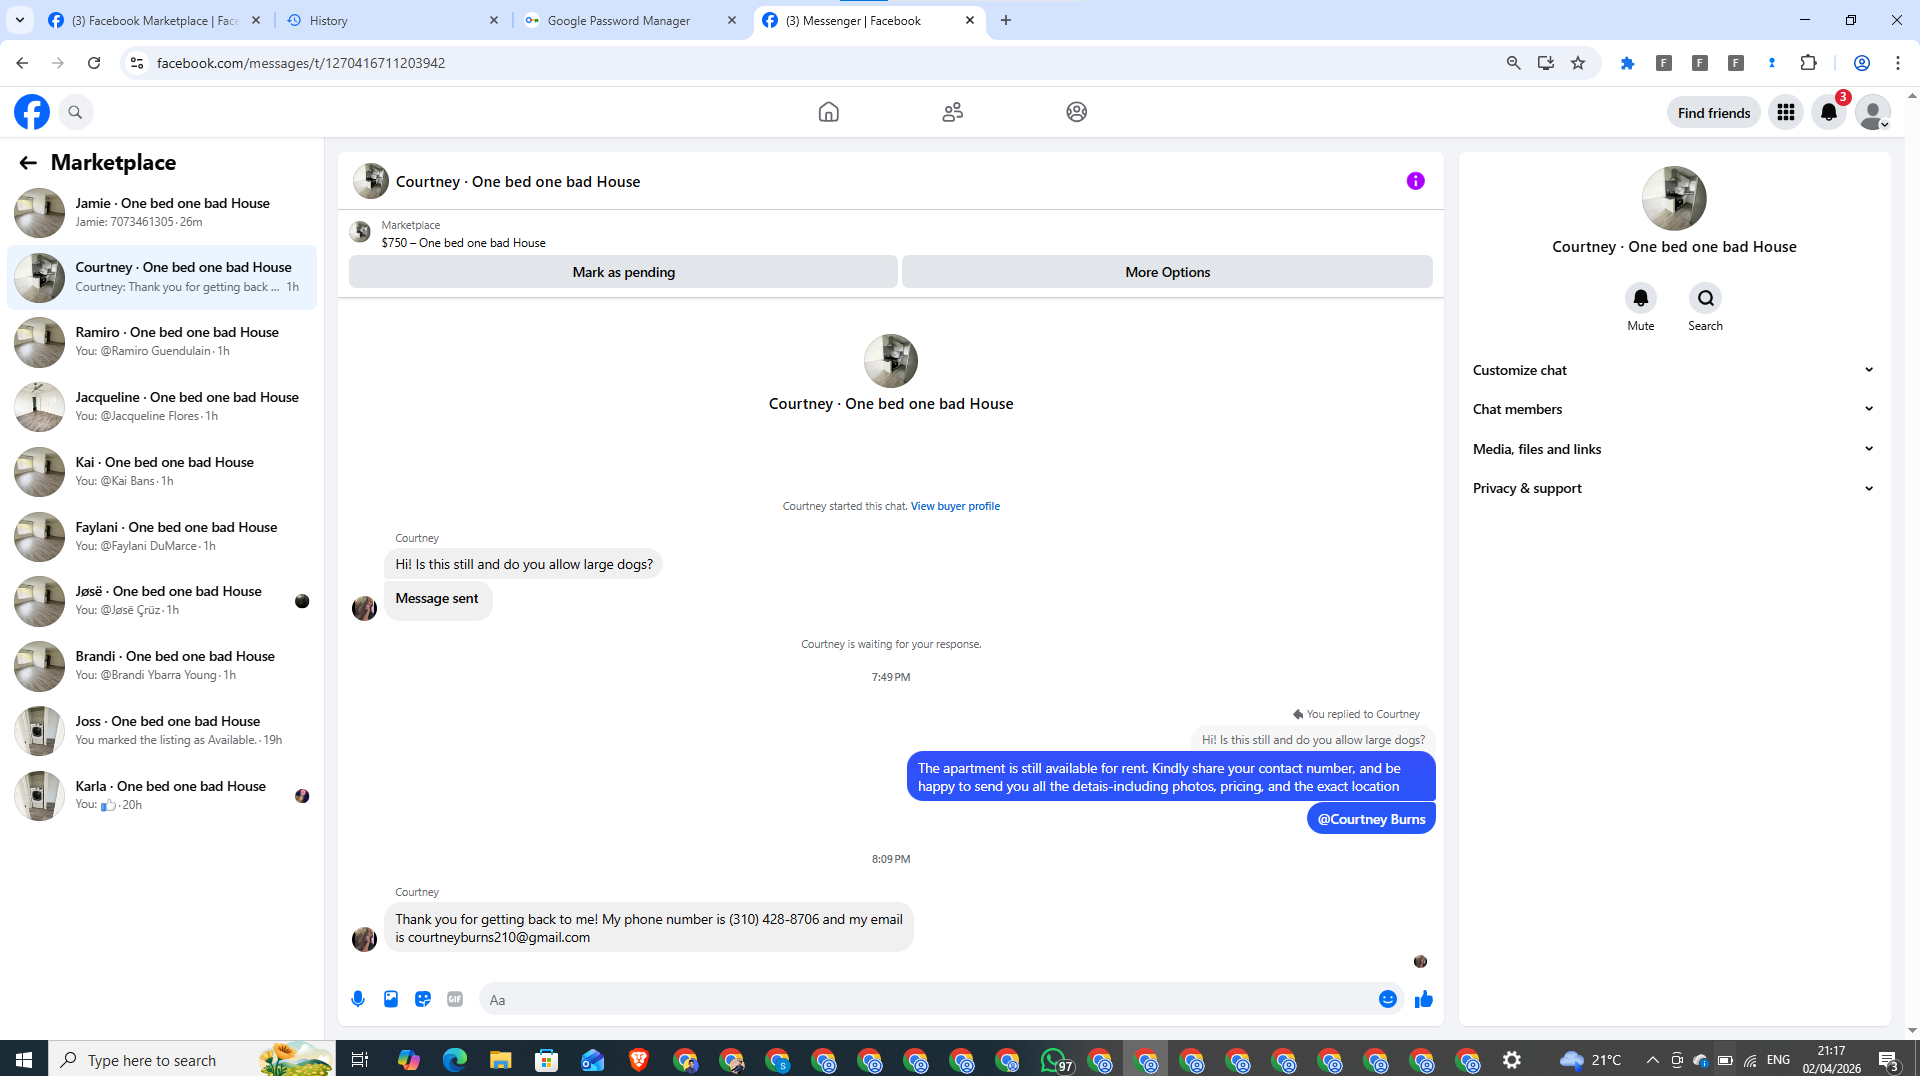Open Windows Start menu
Screen dimensions: 1920x1076
24,1059
